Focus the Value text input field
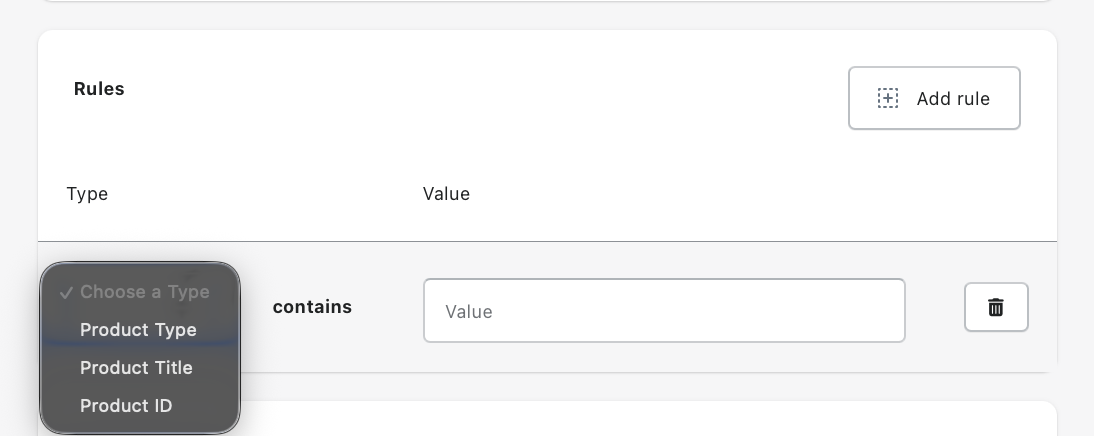The height and width of the screenshot is (436, 1094). pyautogui.click(x=664, y=310)
